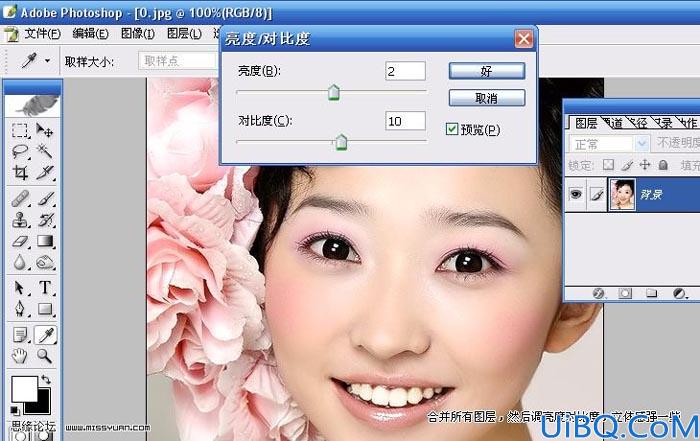Select the Clone Stamp tool
This screenshot has height=441, width=700.
(20, 220)
